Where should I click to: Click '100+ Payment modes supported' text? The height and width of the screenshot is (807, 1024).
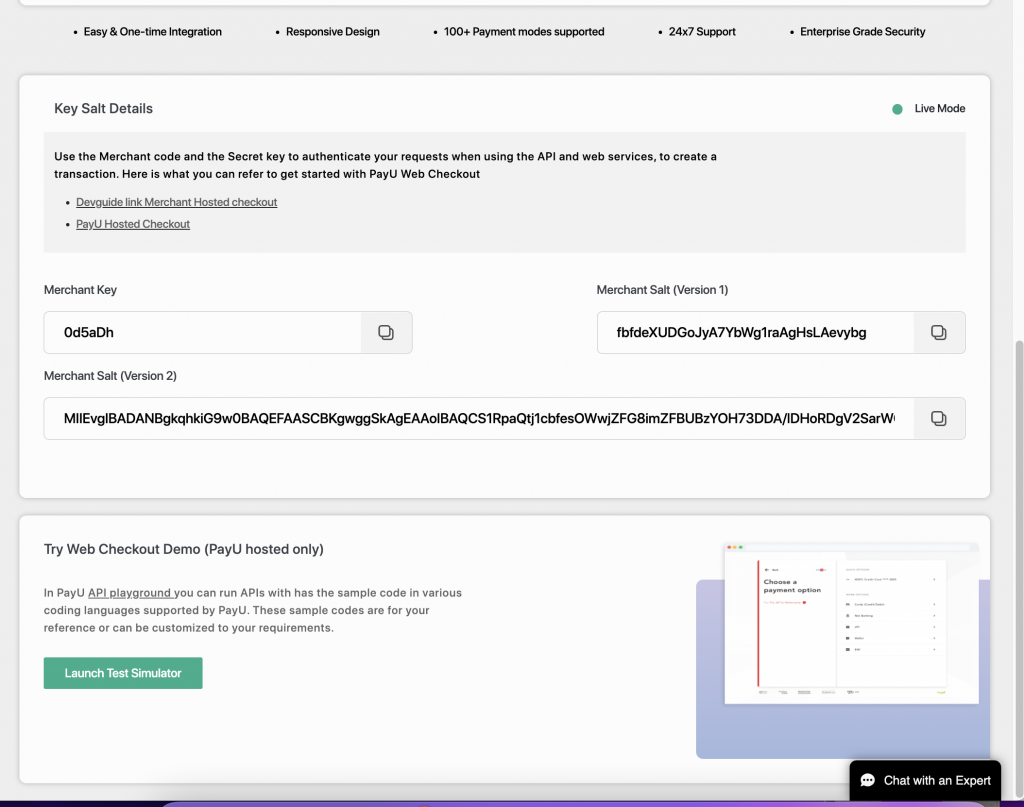point(524,31)
